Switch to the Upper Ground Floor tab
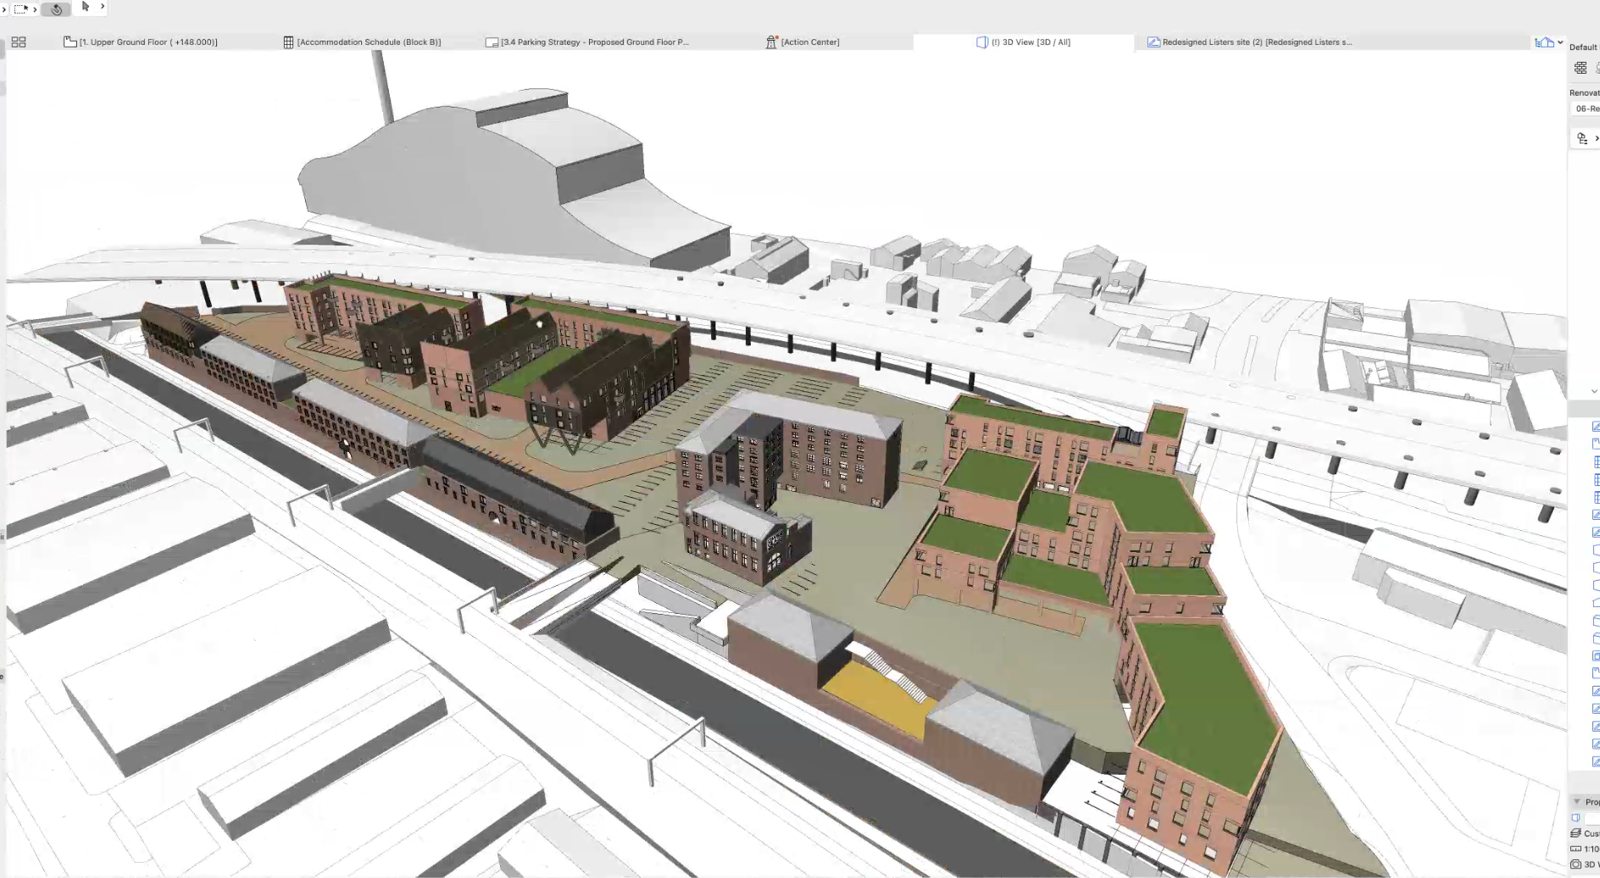The width and height of the screenshot is (1600, 878). tap(147, 42)
